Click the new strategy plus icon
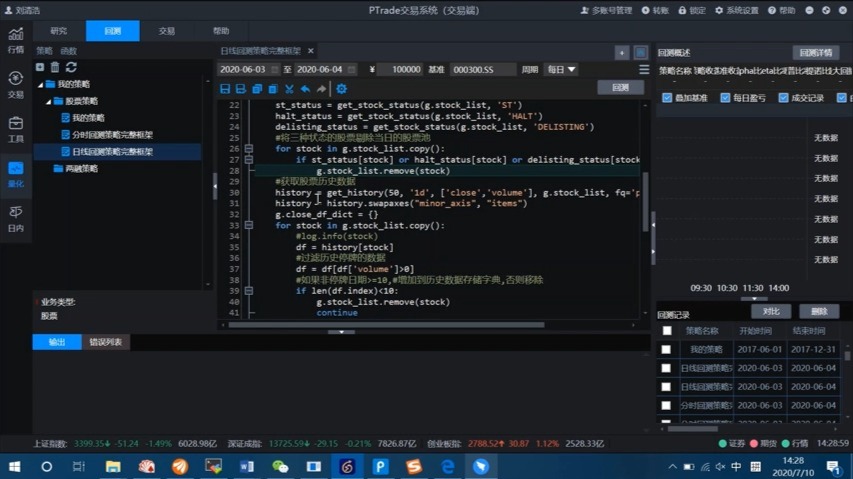Viewport: 853px width, 479px height. pos(40,67)
